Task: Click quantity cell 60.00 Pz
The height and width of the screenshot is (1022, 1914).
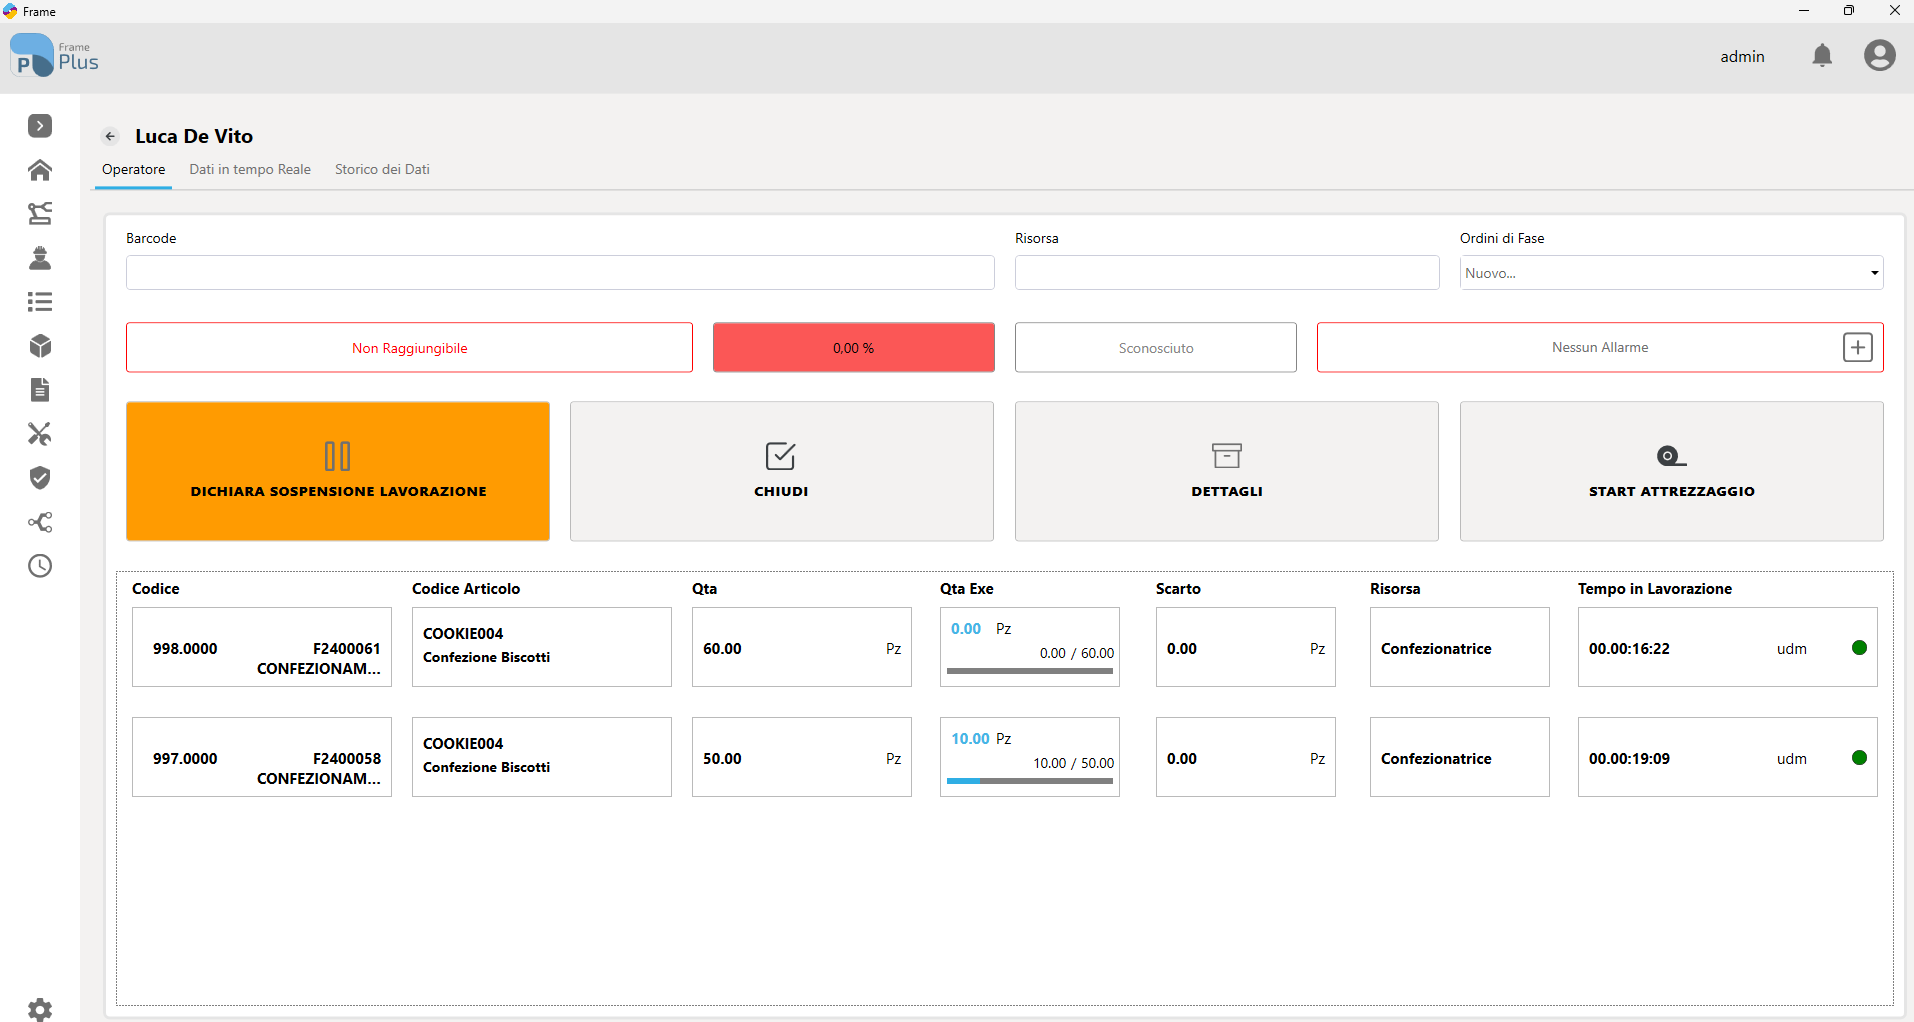Action: tap(801, 647)
